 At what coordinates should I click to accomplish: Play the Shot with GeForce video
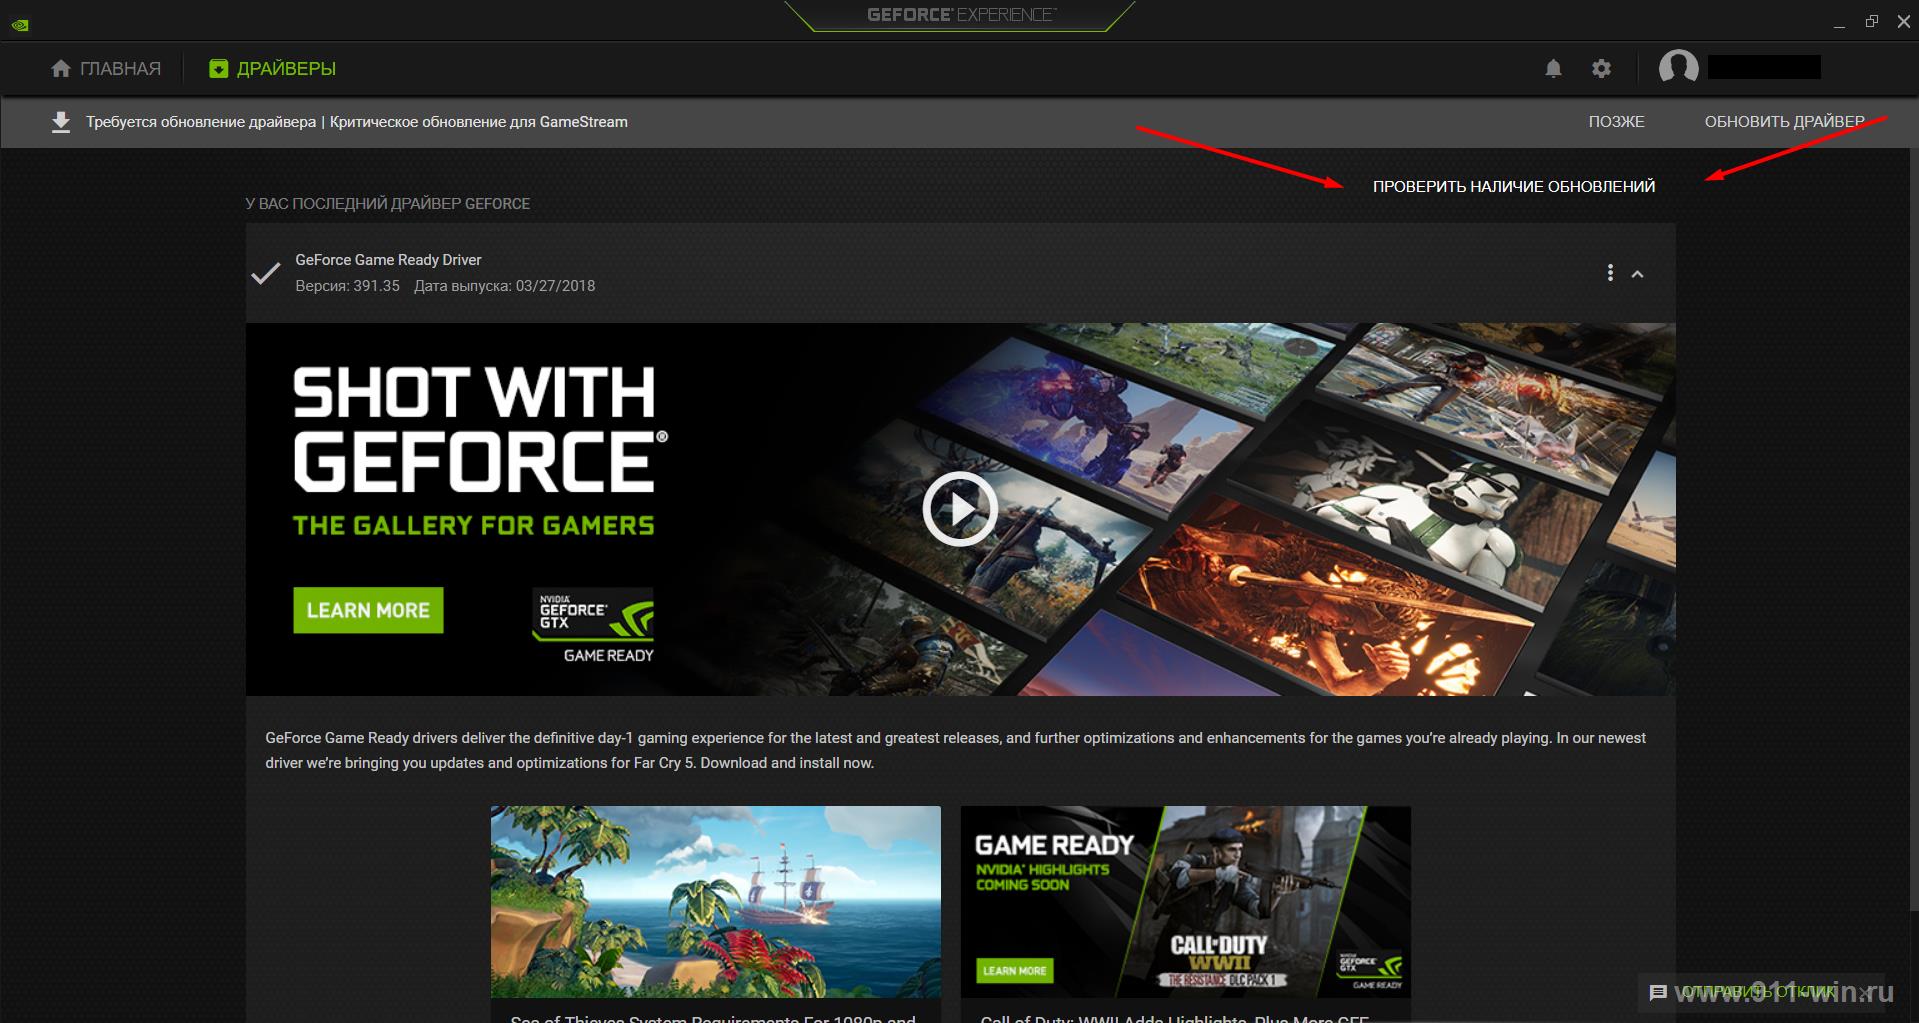tap(959, 509)
